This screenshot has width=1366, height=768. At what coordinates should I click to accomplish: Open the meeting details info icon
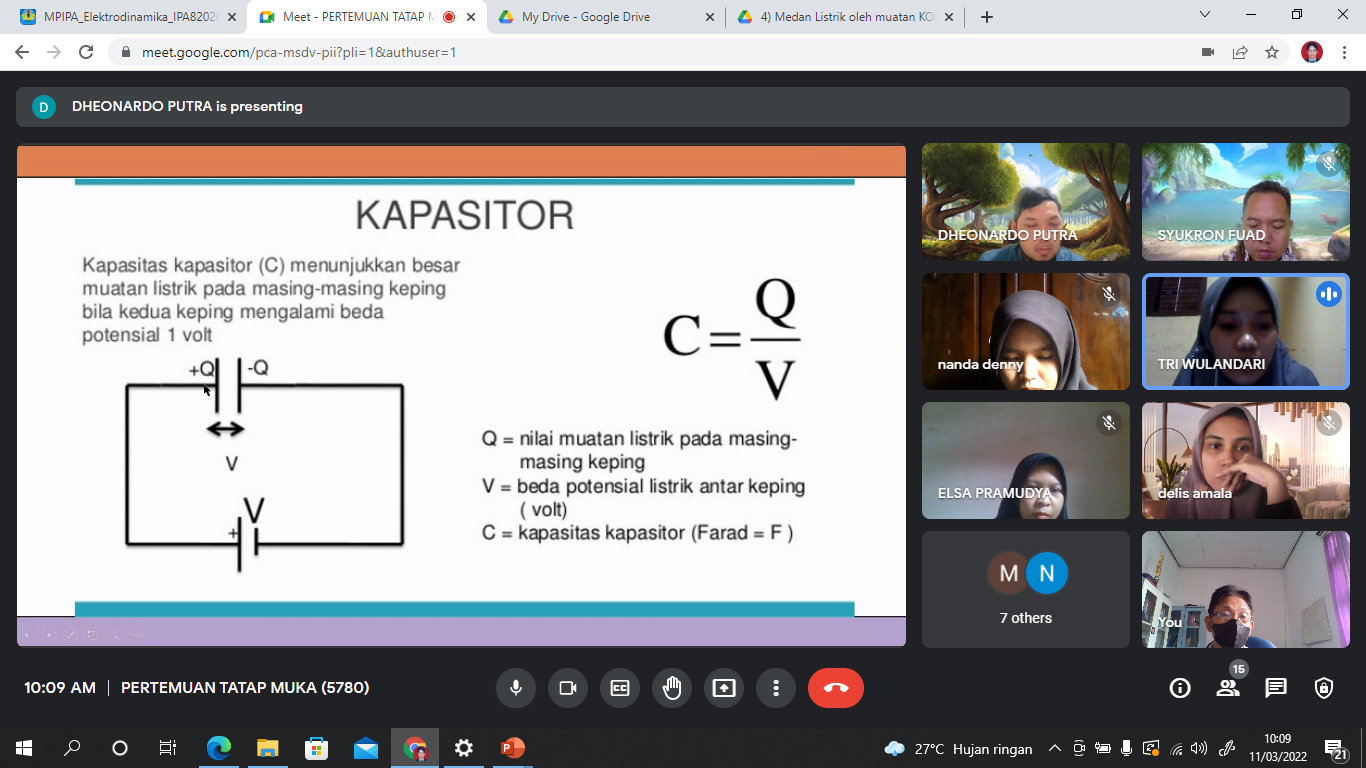click(x=1180, y=688)
